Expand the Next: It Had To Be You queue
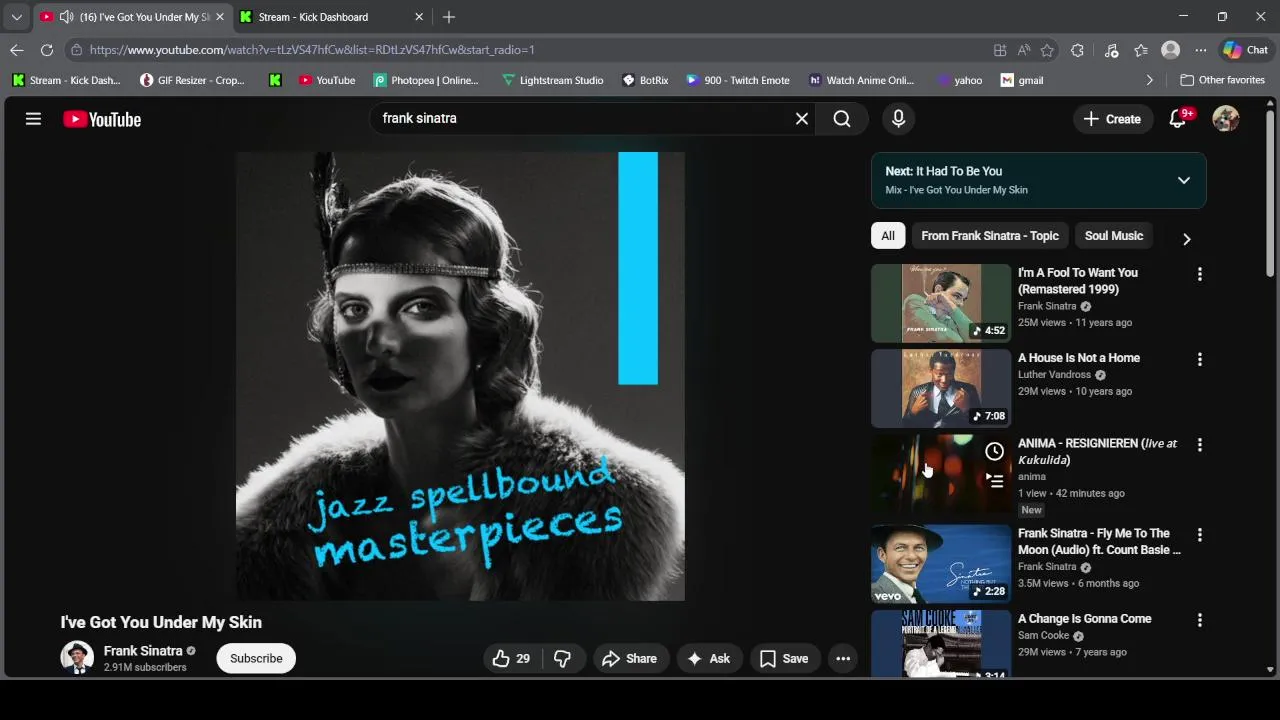This screenshot has height=720, width=1280. click(1184, 180)
